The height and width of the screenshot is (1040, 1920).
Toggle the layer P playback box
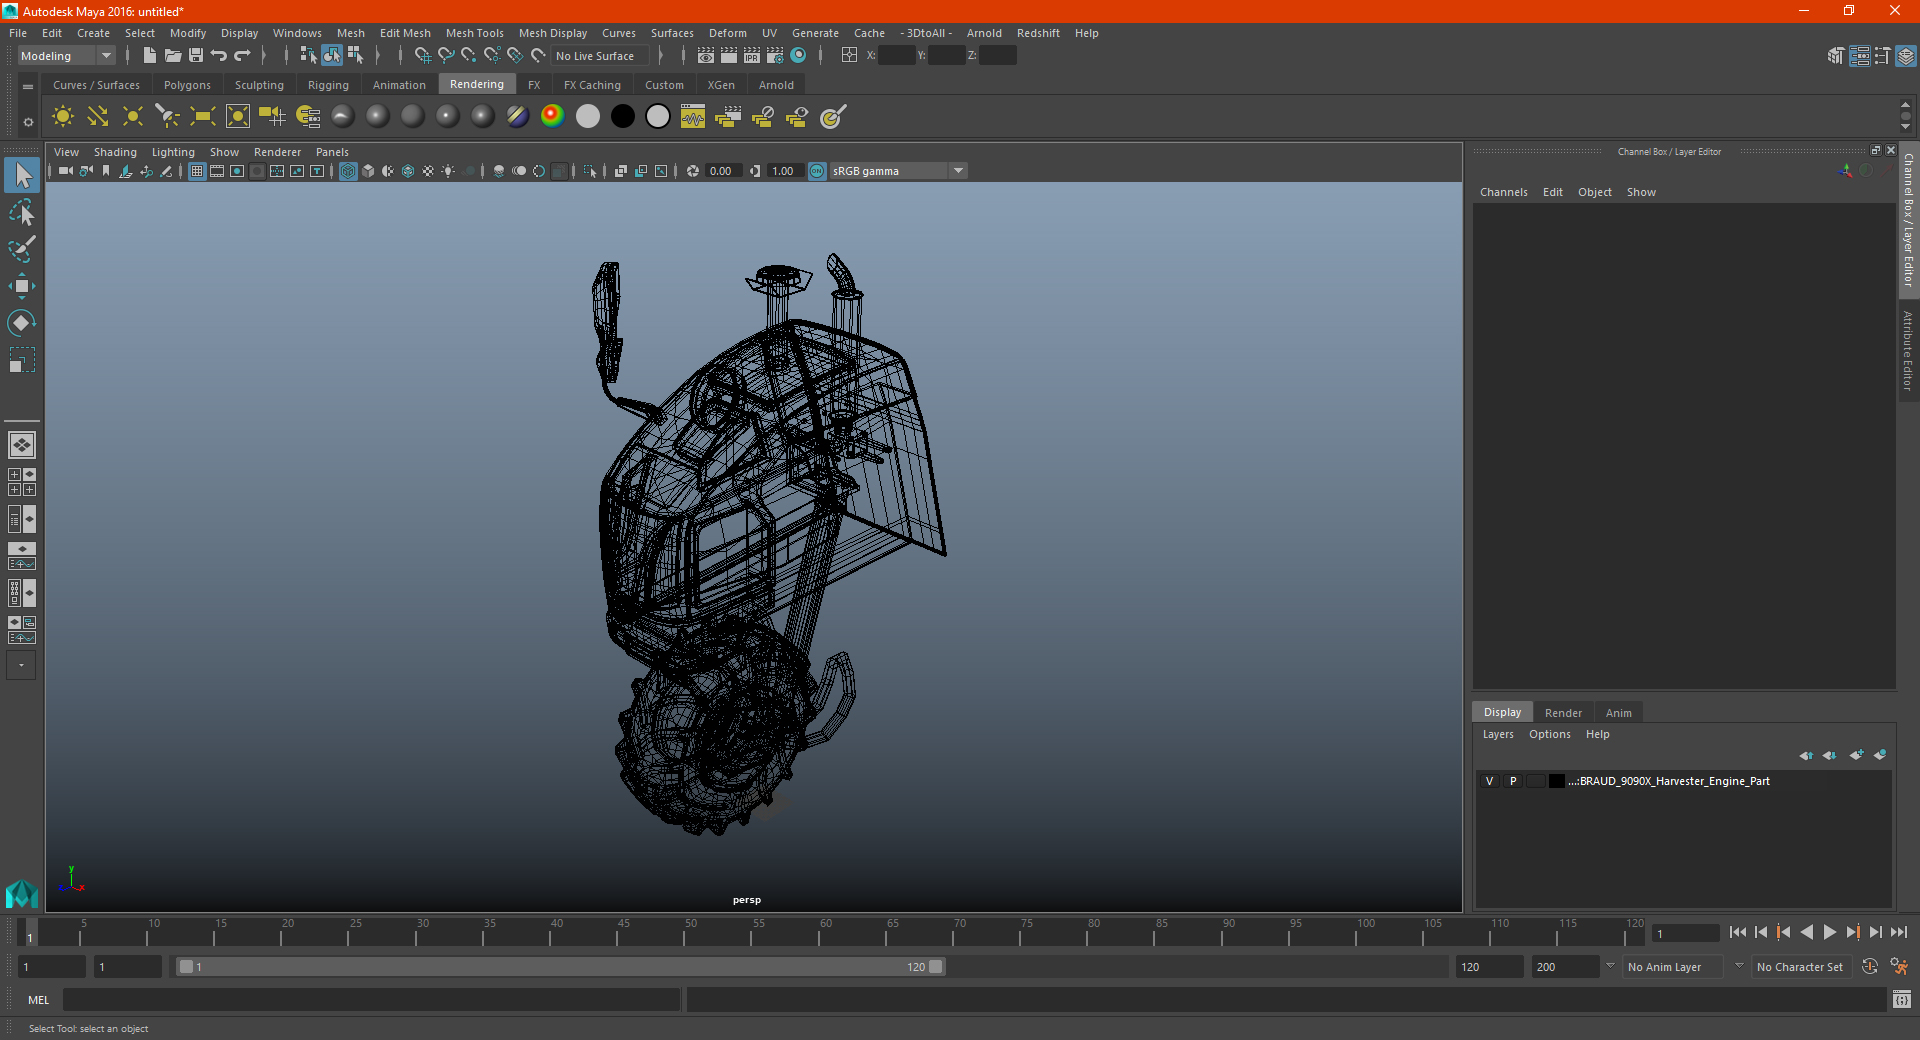click(x=1513, y=781)
